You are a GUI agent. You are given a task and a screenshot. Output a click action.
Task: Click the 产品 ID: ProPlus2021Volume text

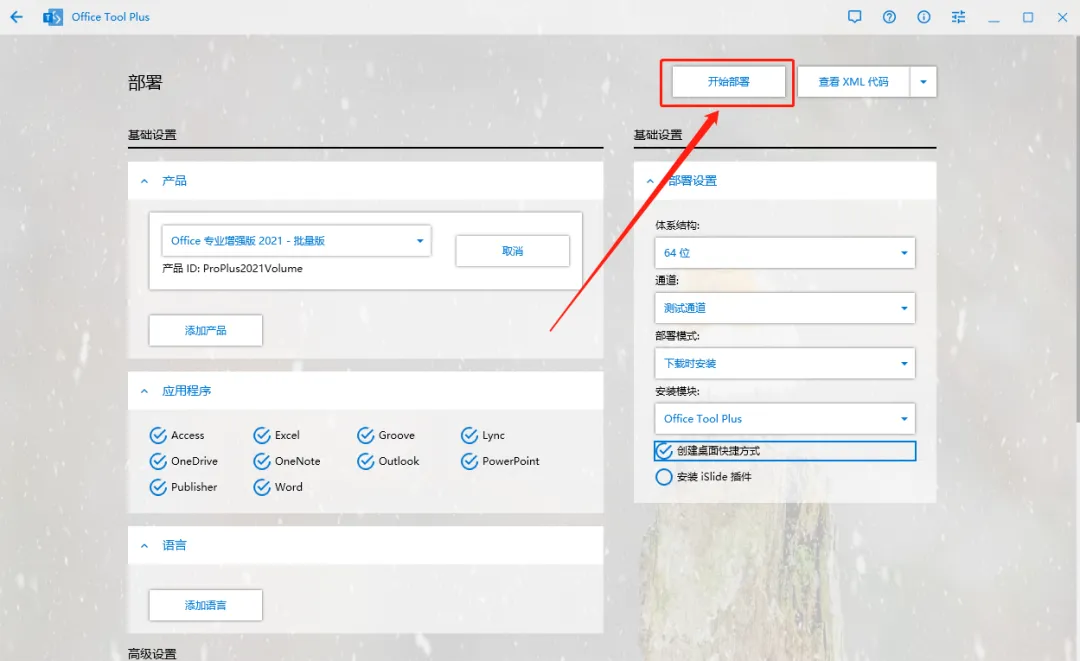tap(232, 269)
